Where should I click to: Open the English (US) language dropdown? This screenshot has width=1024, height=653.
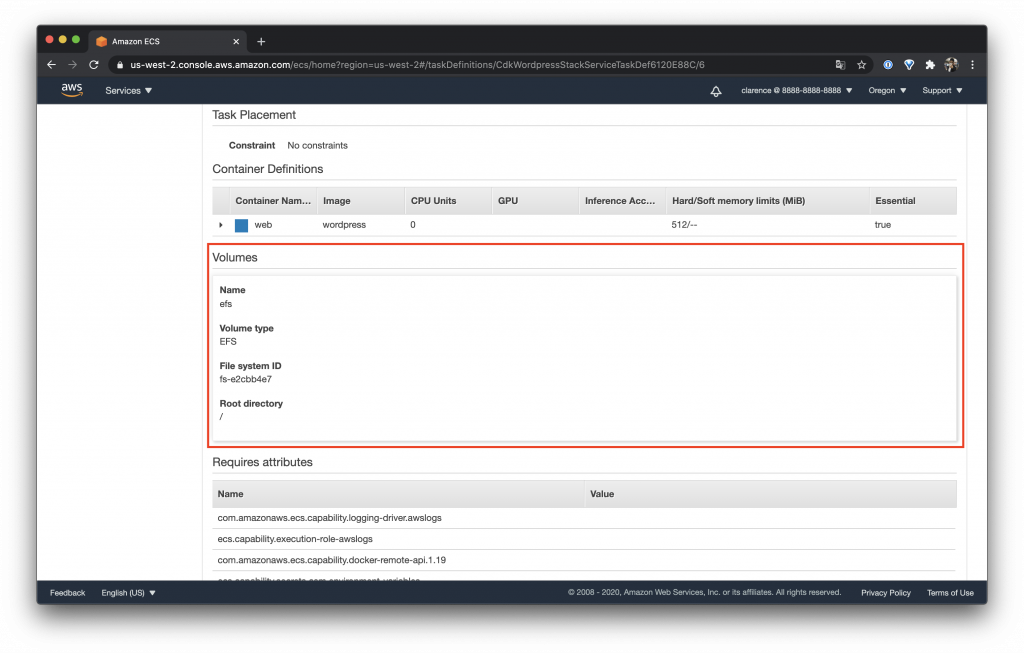point(129,593)
